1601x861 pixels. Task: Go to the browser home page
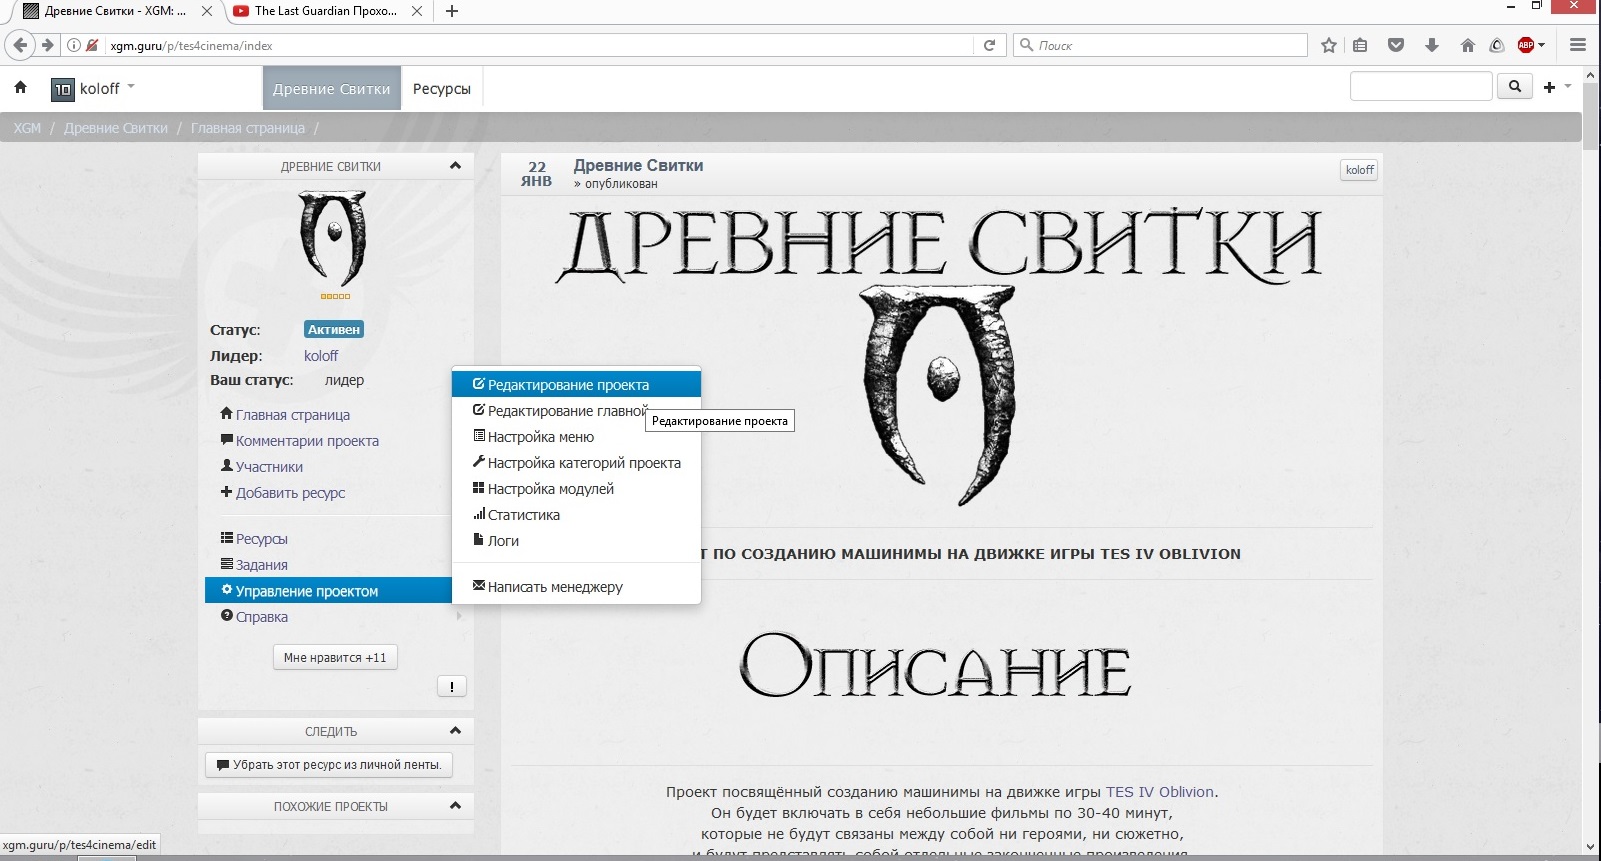(x=1467, y=45)
